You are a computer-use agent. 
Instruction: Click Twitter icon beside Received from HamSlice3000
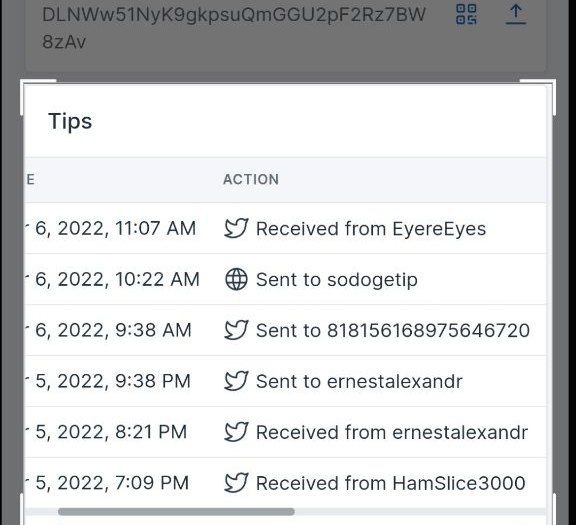tap(236, 482)
